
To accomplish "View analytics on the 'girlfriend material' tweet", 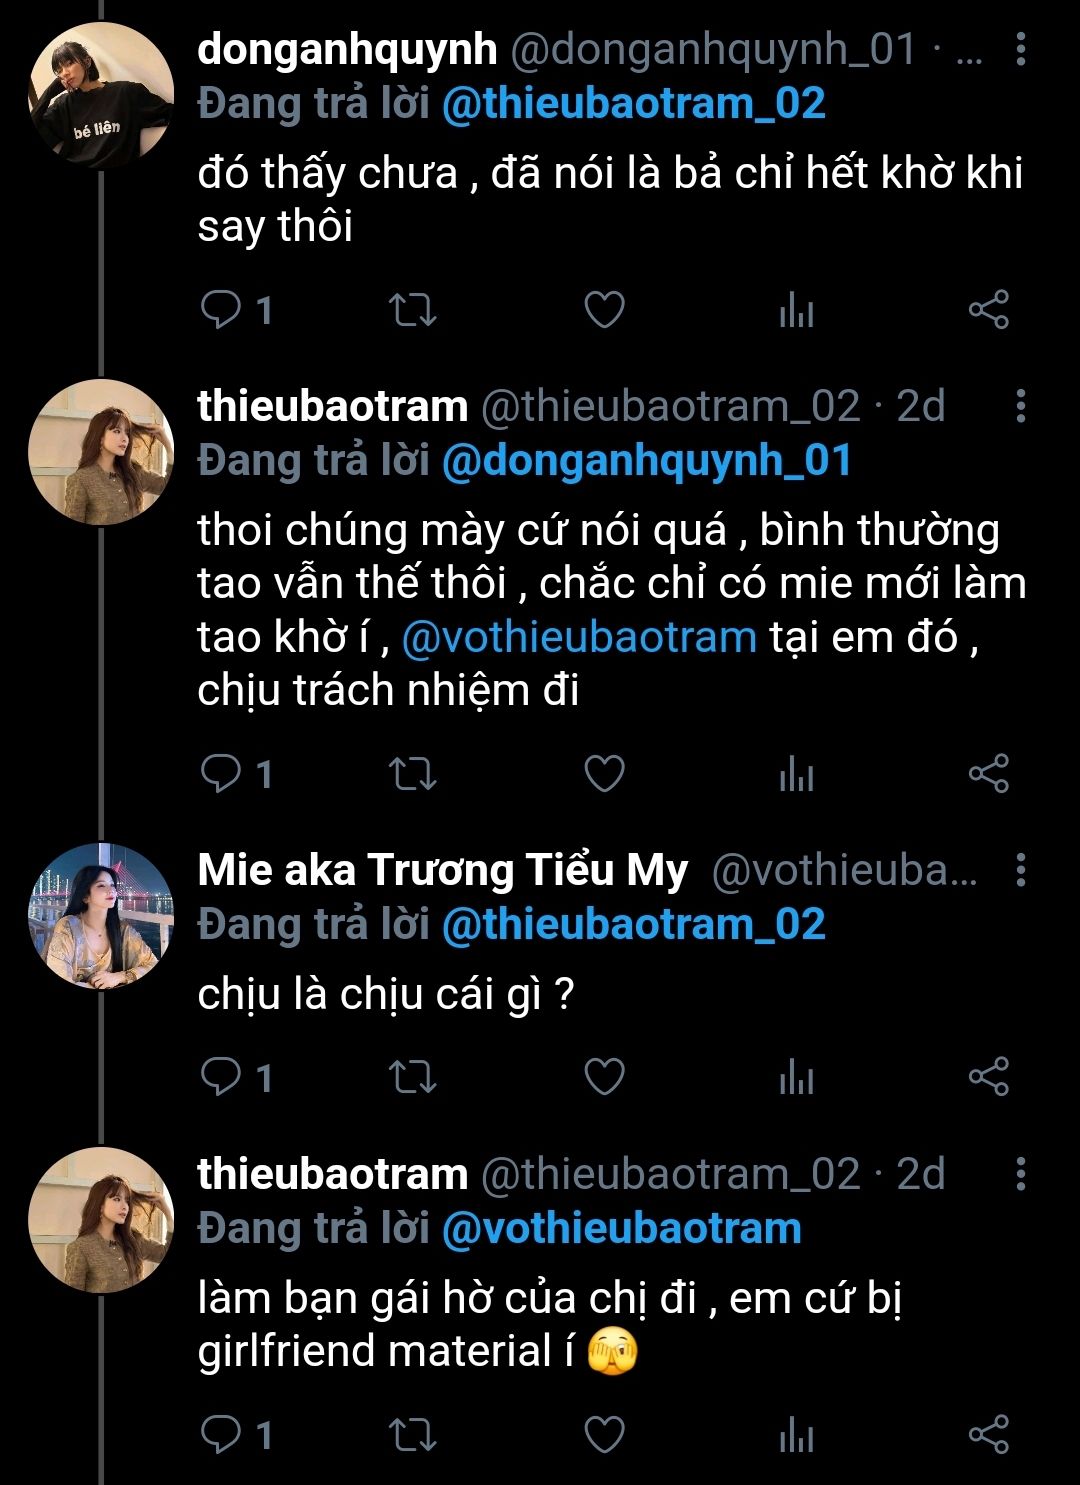I will click(796, 1437).
